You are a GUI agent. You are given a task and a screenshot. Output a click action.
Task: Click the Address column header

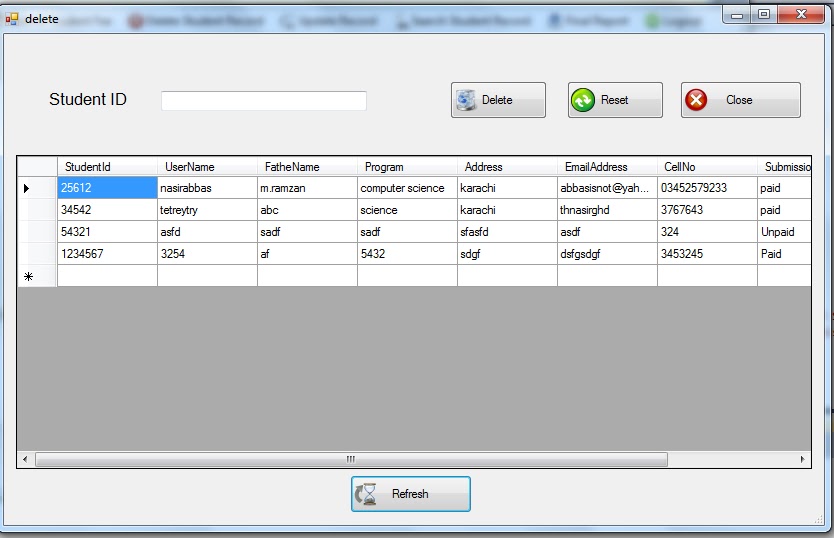coord(507,167)
